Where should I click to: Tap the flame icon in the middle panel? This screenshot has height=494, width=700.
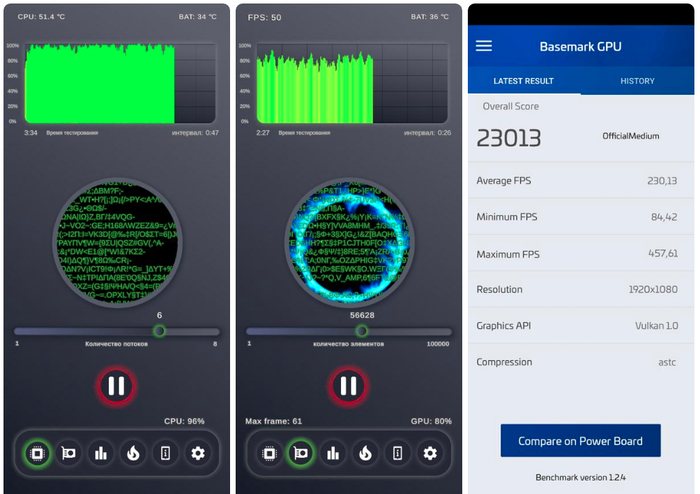click(365, 453)
